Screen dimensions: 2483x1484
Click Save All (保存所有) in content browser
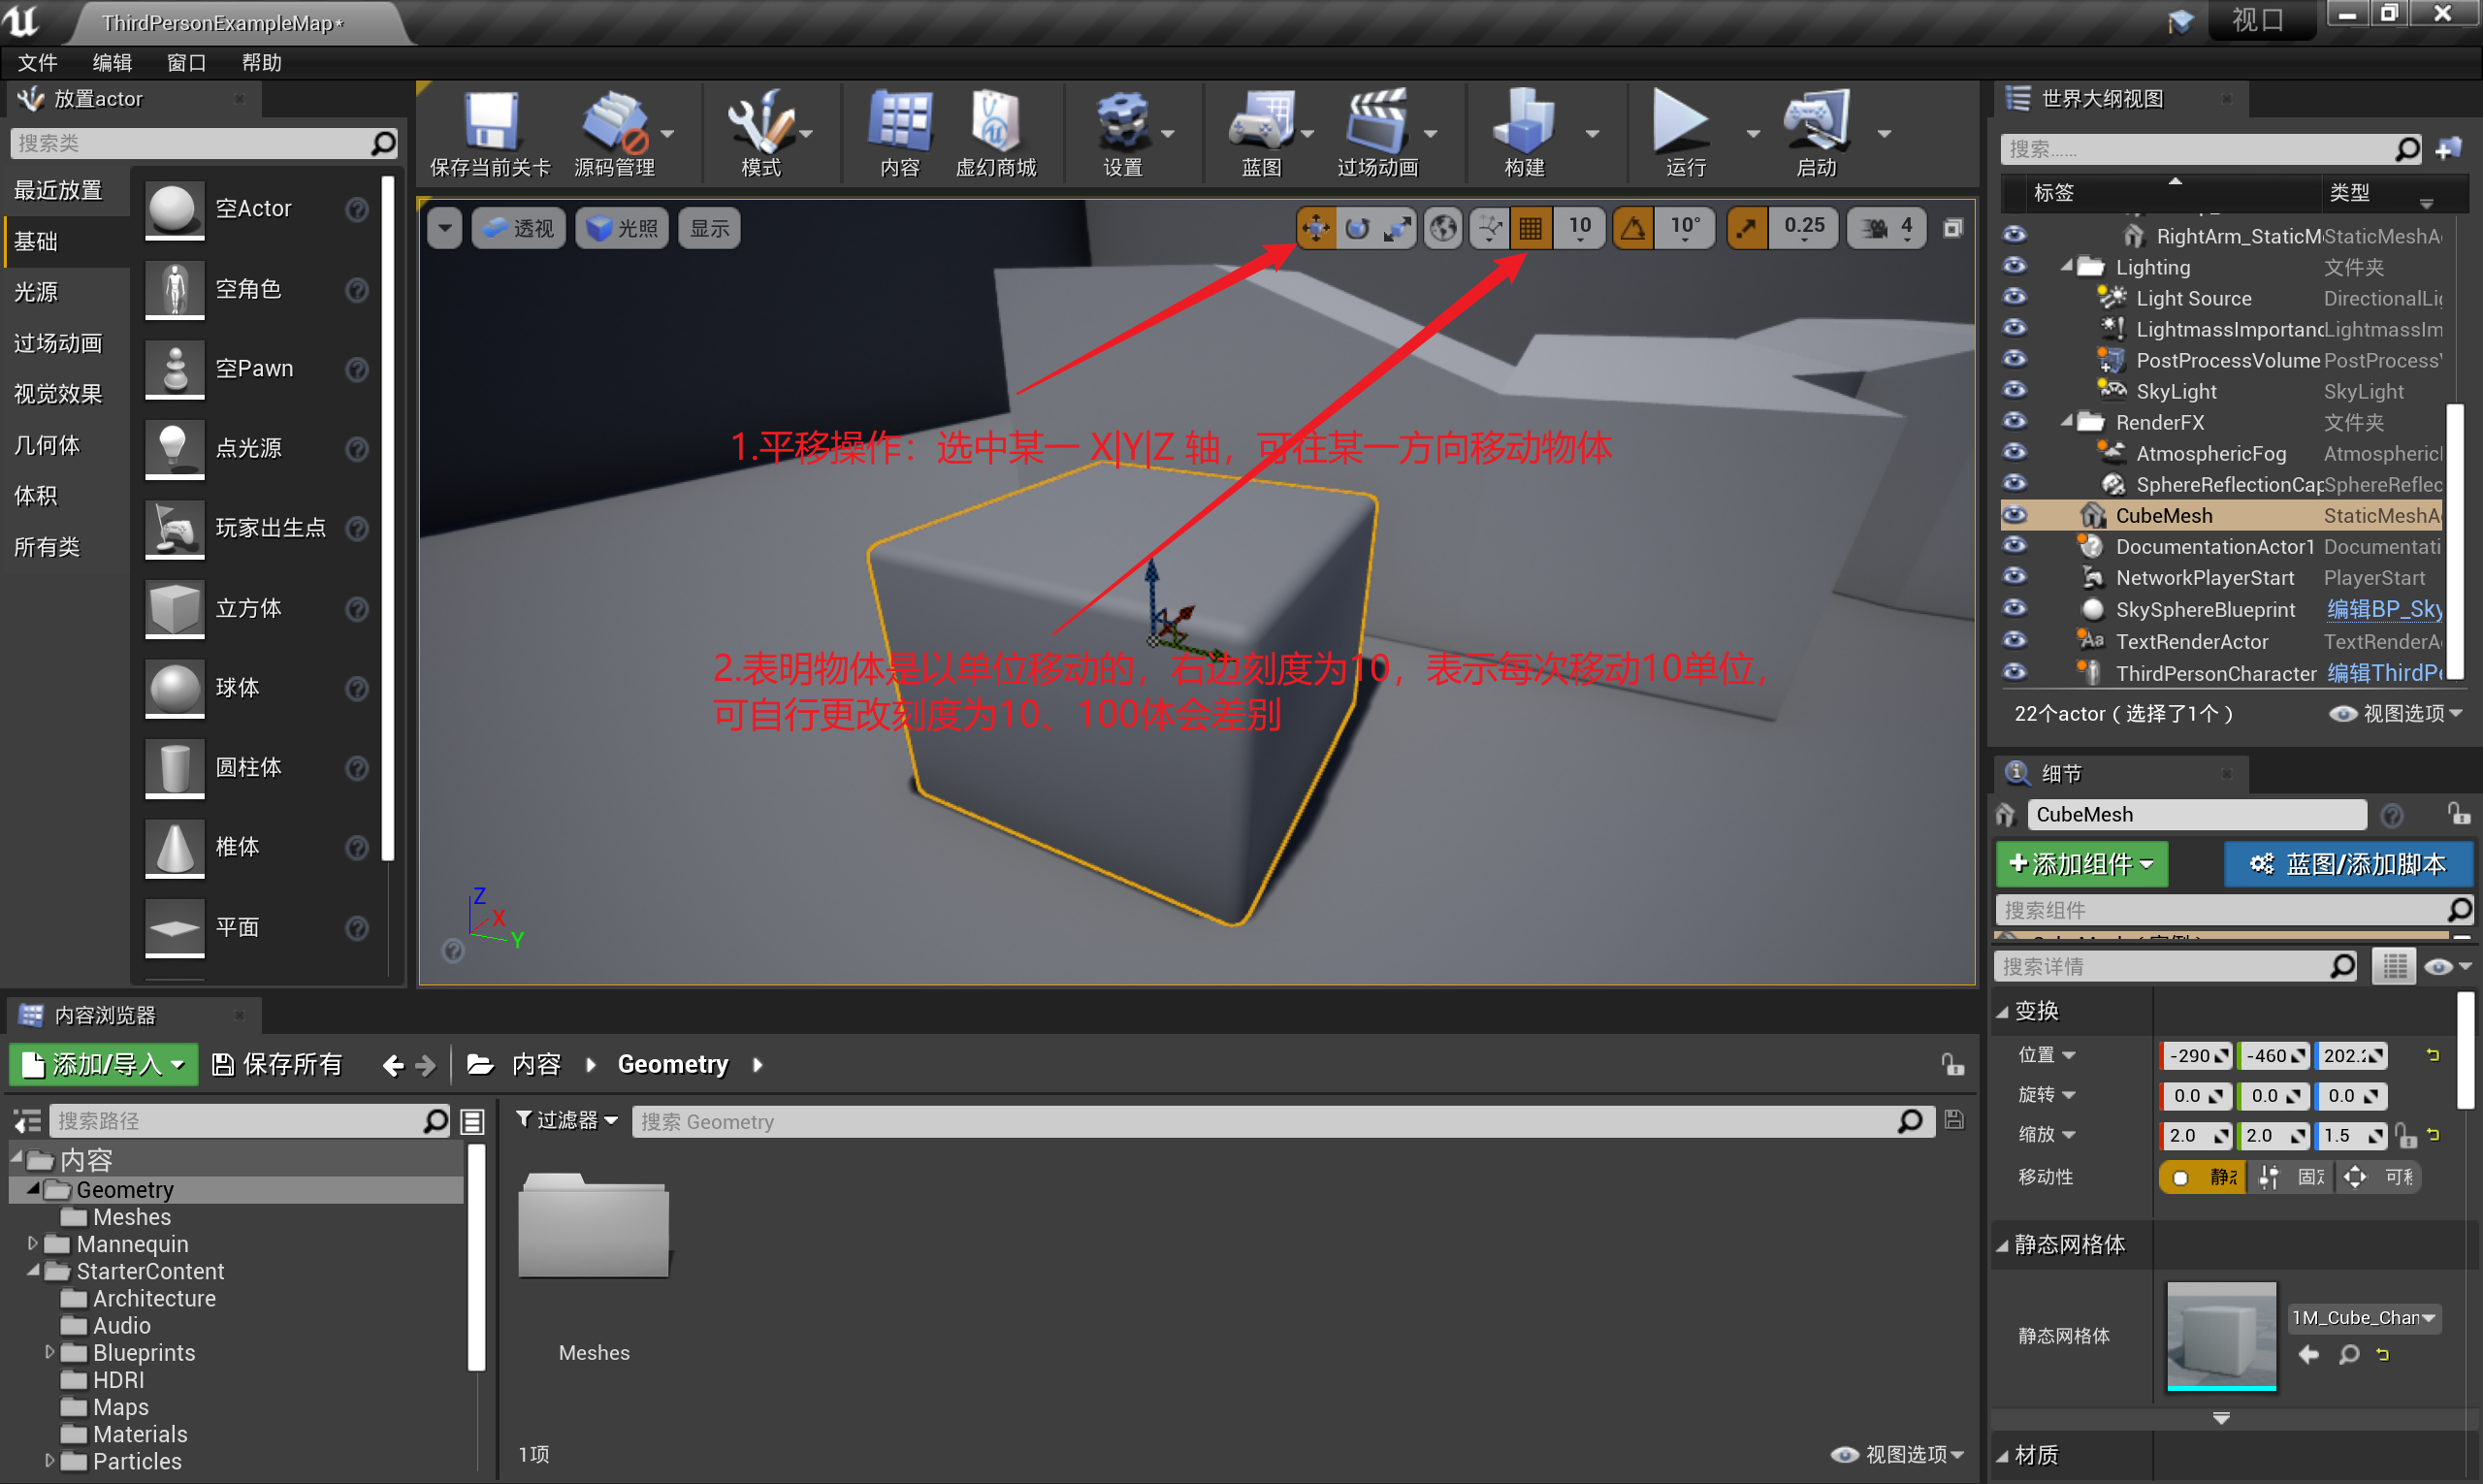[279, 1064]
